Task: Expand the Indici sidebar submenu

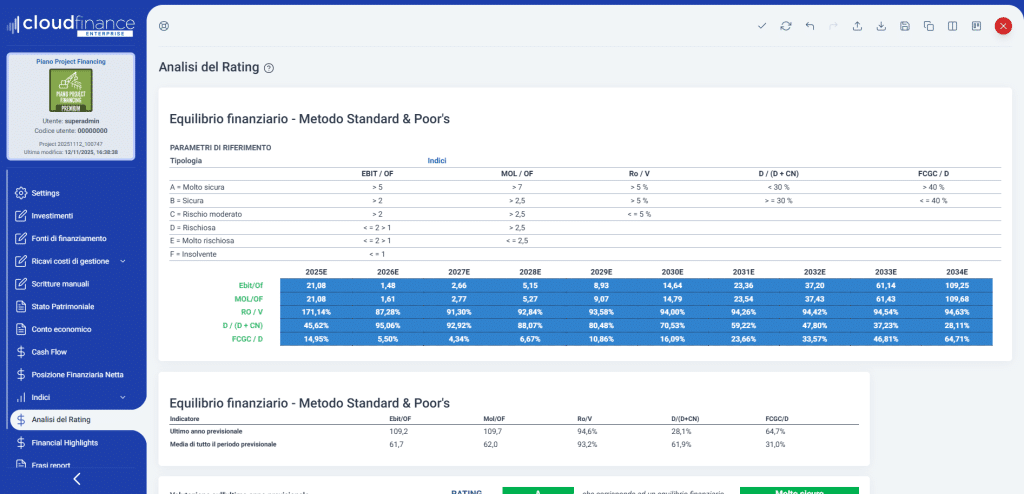Action: pyautogui.click(x=122, y=397)
